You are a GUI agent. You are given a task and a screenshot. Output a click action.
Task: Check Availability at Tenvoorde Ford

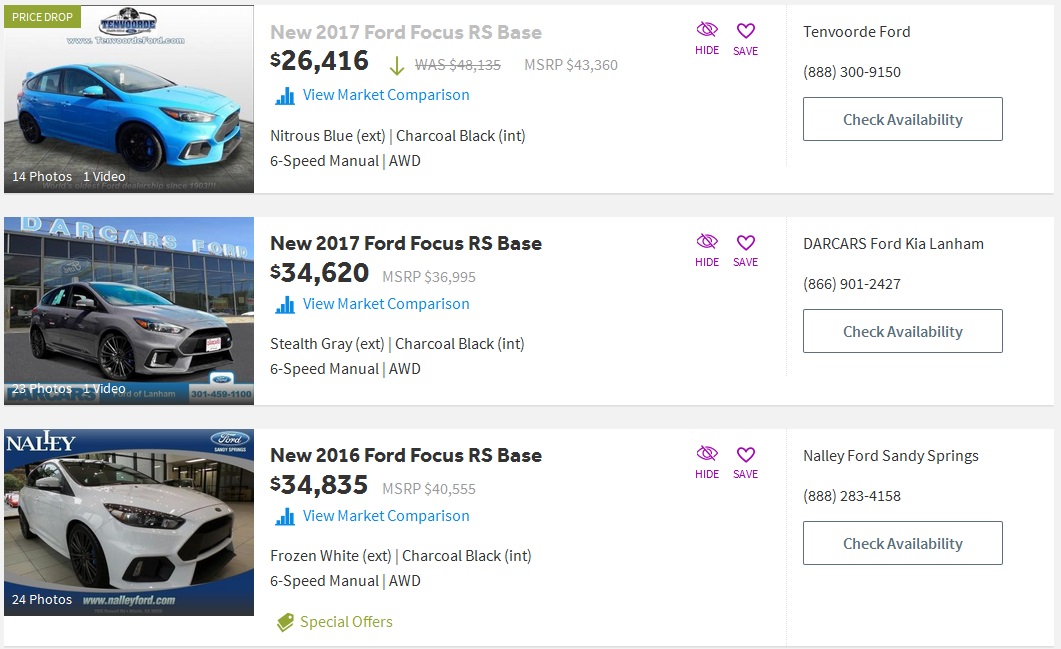pyautogui.click(x=903, y=119)
